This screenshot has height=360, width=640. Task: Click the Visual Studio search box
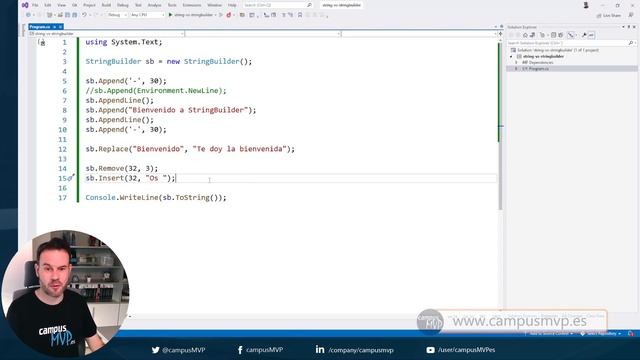(278, 5)
